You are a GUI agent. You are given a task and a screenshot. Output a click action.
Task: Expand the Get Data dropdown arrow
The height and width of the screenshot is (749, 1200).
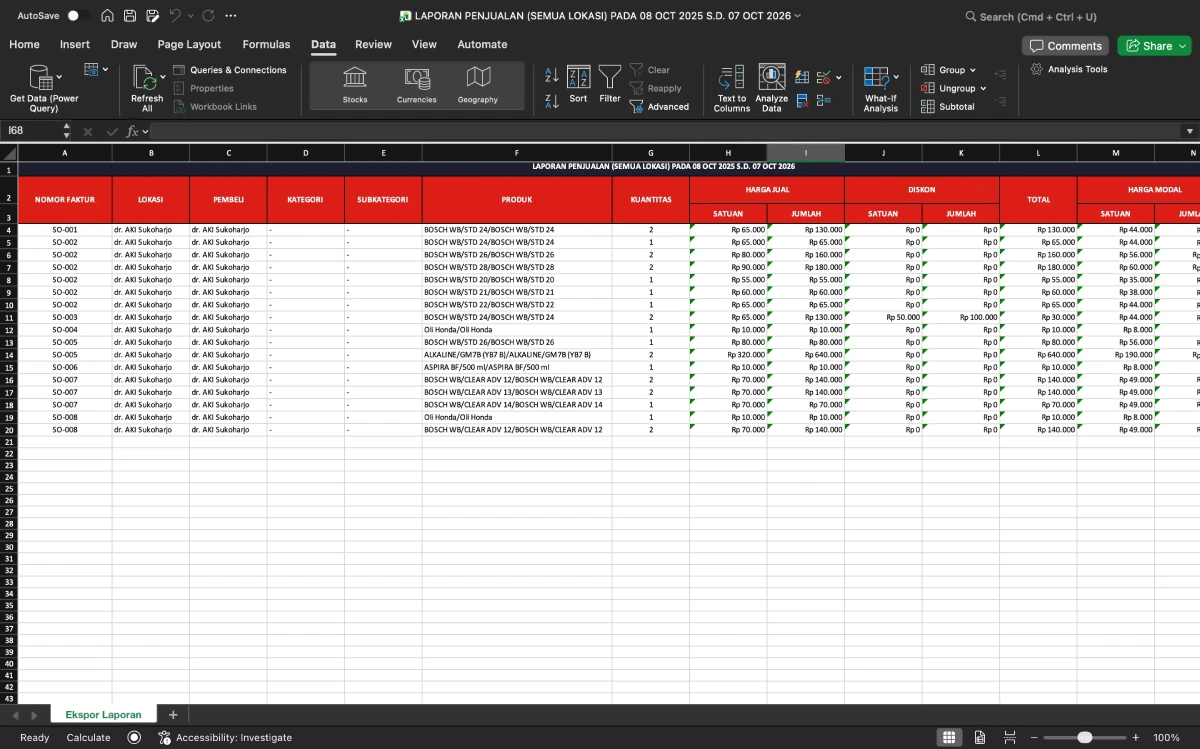pos(59,76)
